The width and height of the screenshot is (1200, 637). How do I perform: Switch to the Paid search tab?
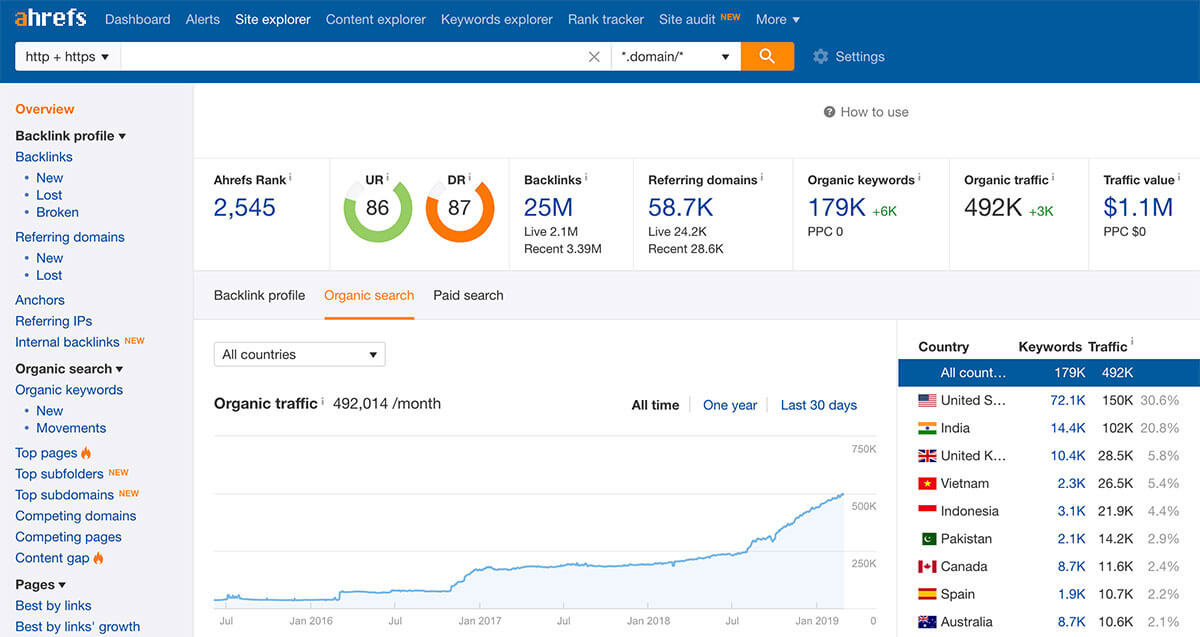click(x=468, y=295)
